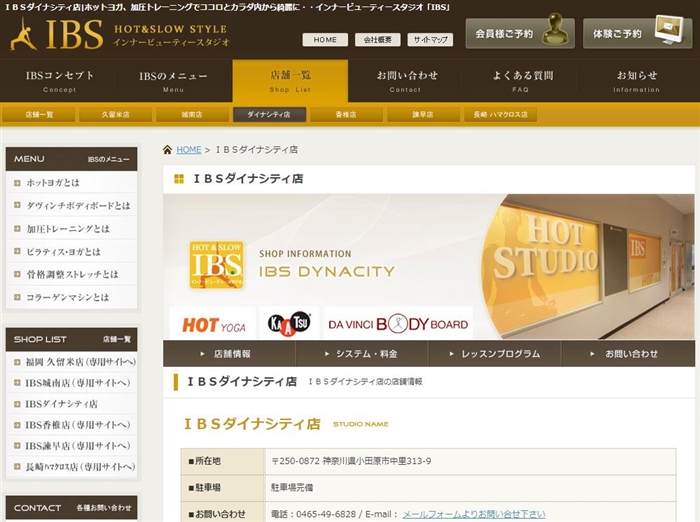
Task: Click bullet icon beside コラーゲンマシンとは
Action: tap(17, 297)
